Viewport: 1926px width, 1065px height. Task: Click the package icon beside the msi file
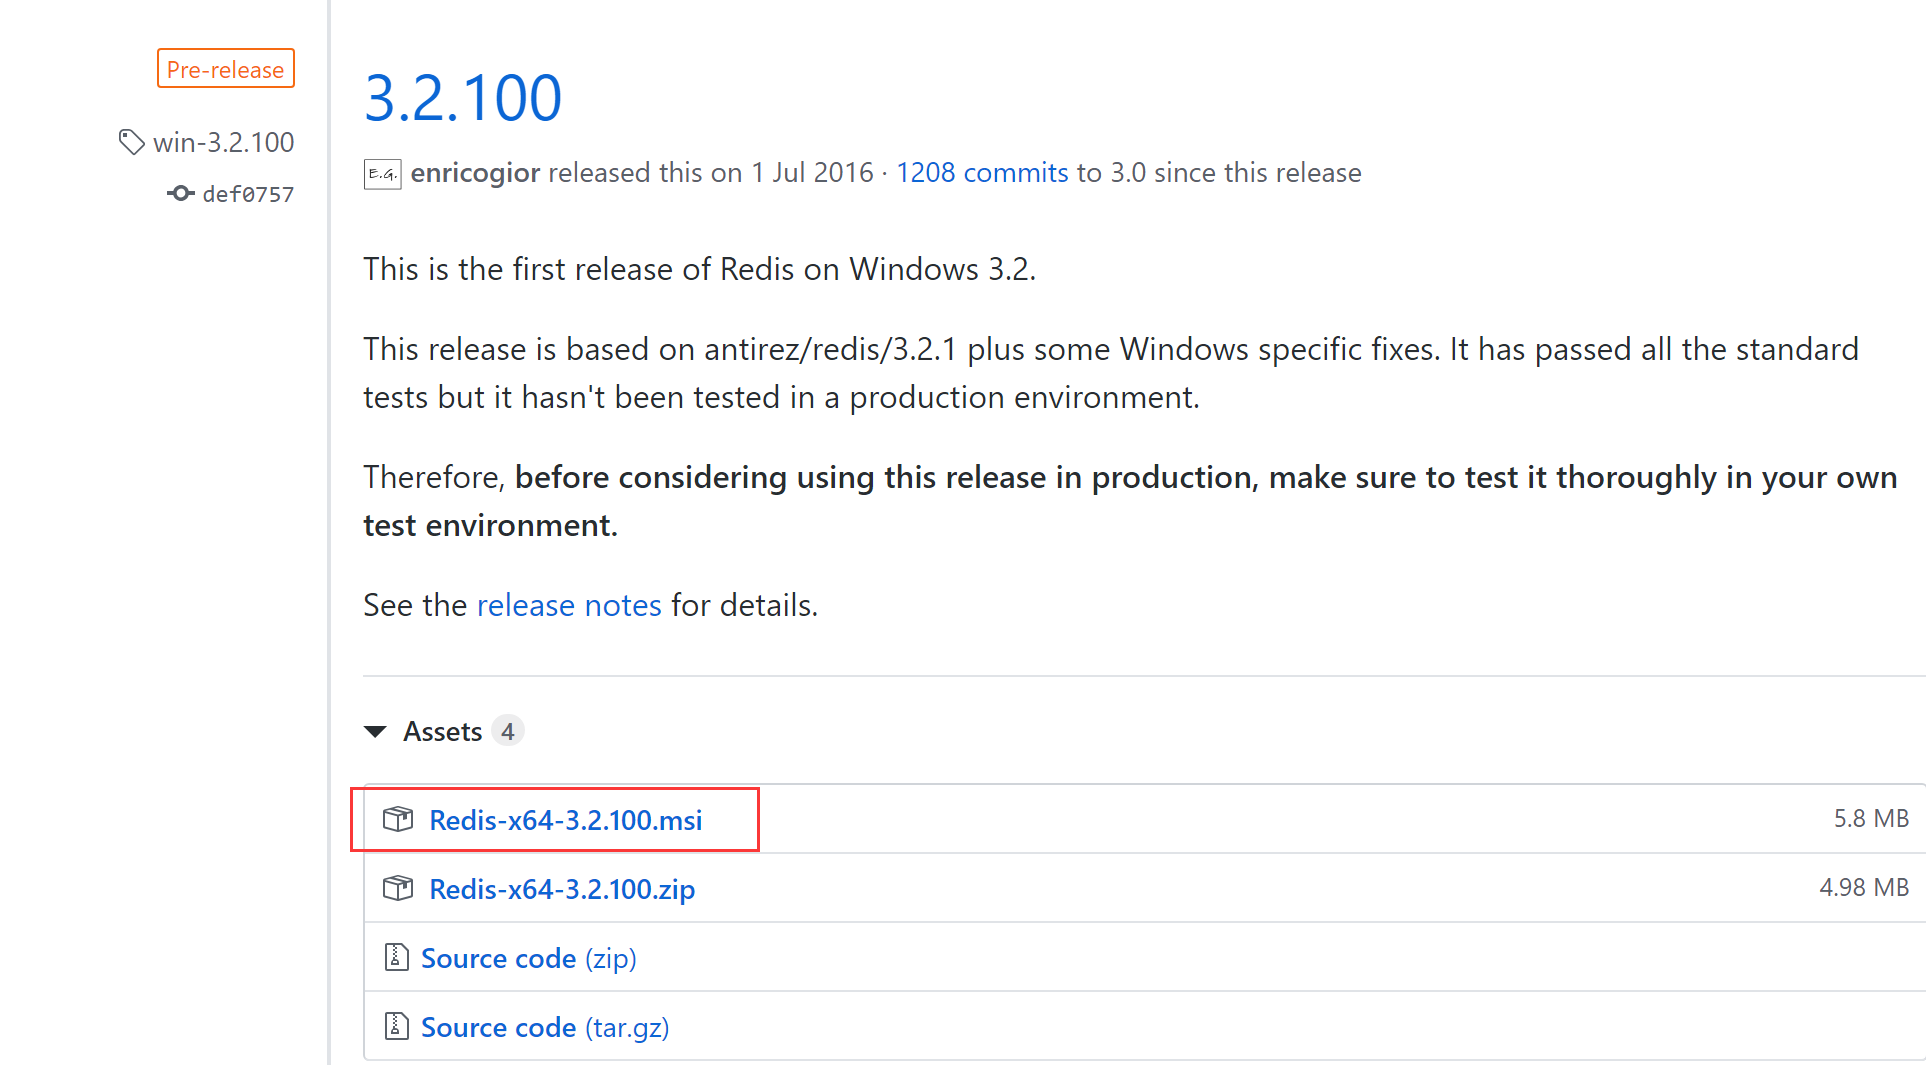[398, 819]
